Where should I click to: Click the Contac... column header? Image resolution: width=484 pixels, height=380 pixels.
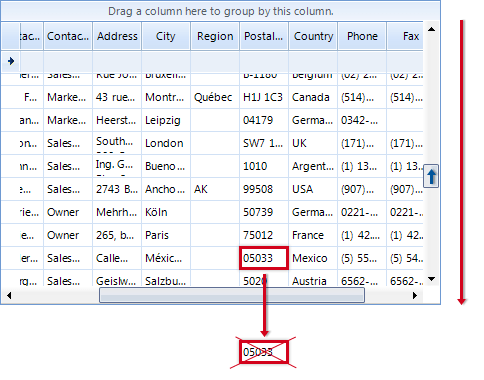pos(68,36)
